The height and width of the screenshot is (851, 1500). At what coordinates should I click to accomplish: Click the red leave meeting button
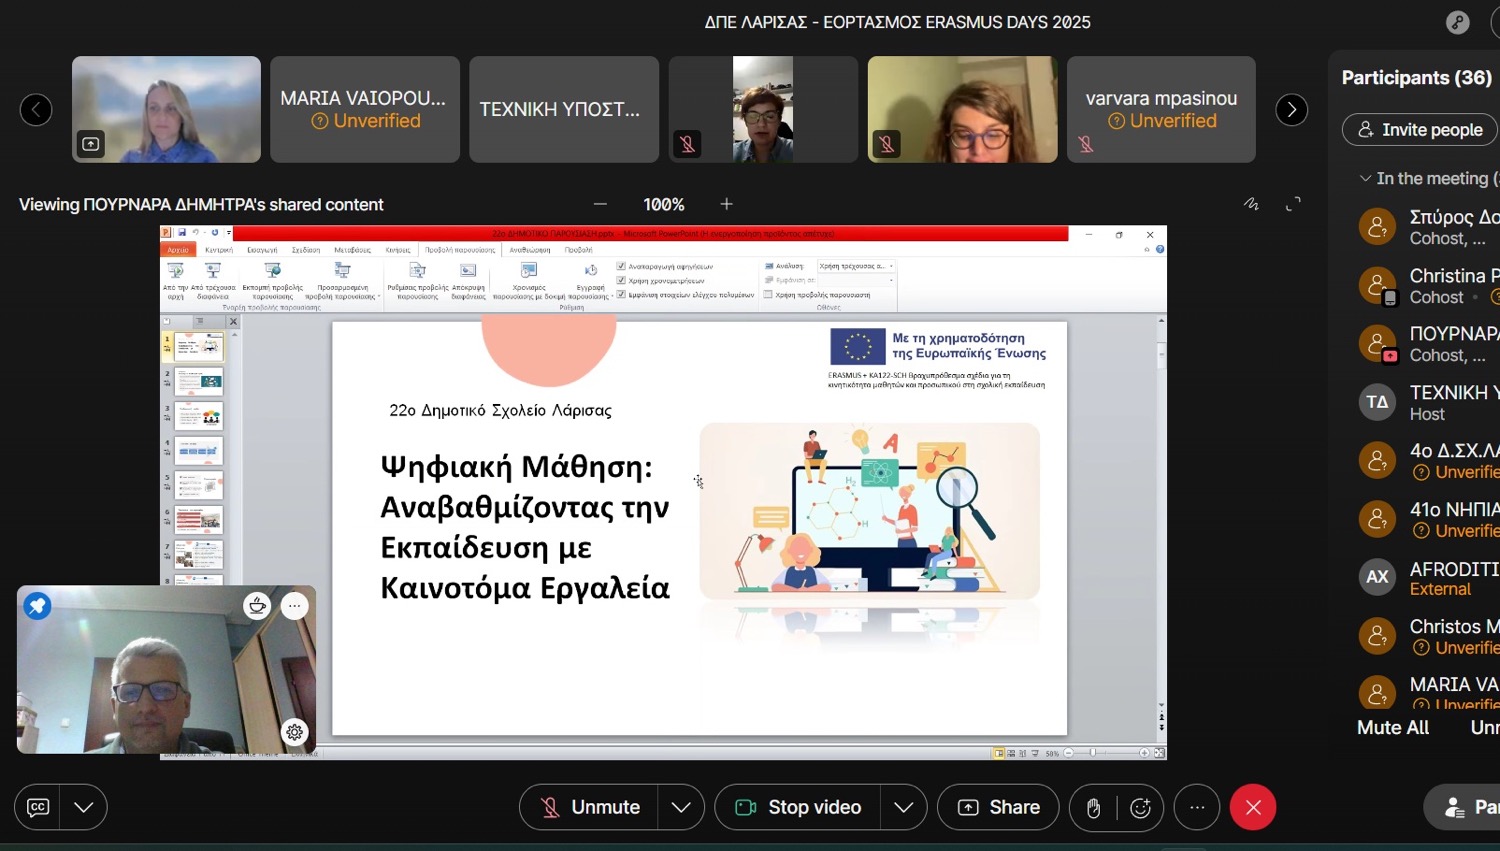[x=1252, y=807]
